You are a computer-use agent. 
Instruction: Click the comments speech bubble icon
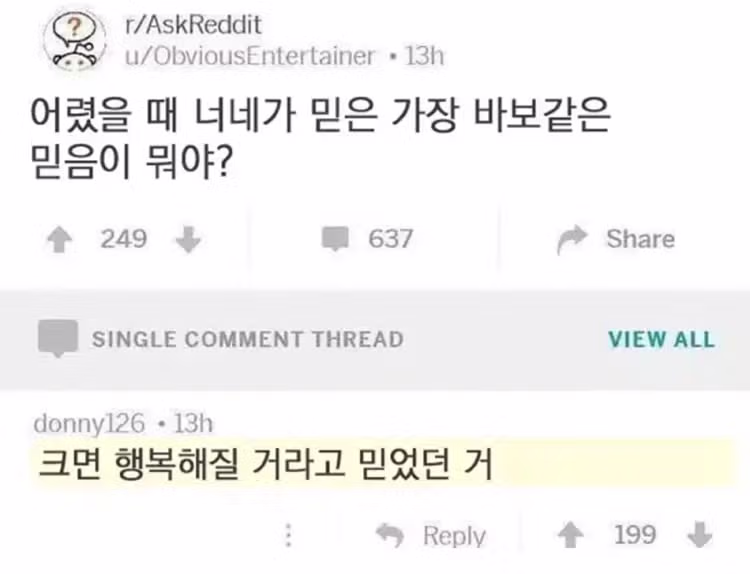[335, 239]
